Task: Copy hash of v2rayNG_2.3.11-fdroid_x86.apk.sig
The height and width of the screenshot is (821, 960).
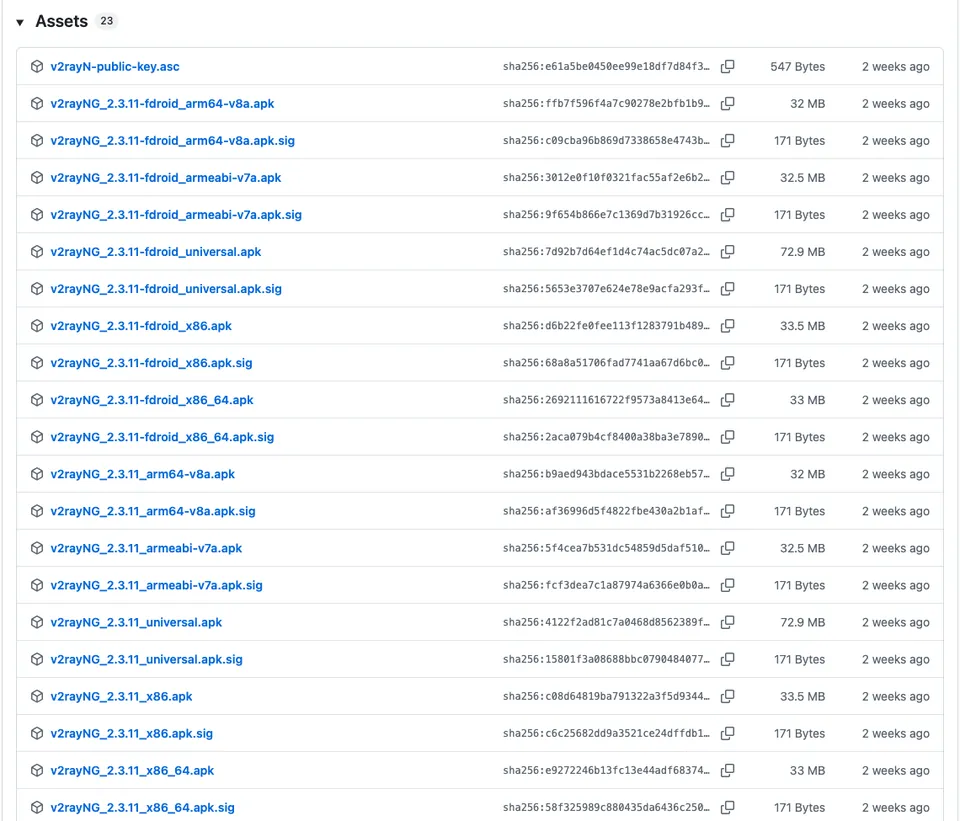Action: [x=727, y=362]
